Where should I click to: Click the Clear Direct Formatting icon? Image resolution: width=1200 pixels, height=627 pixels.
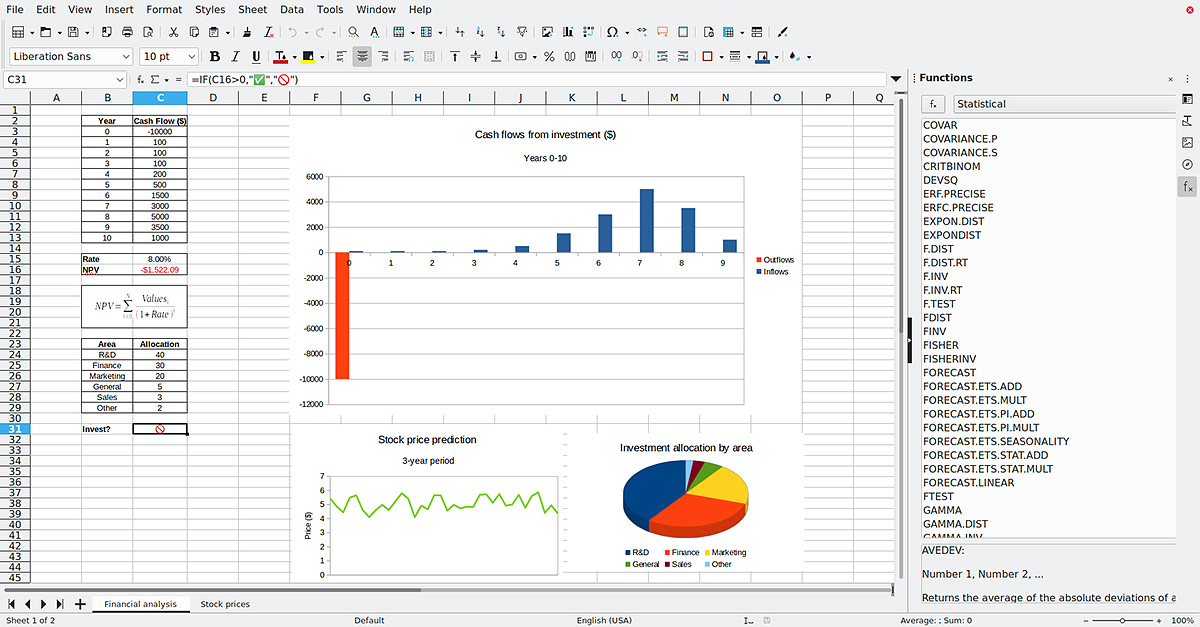tap(268, 32)
